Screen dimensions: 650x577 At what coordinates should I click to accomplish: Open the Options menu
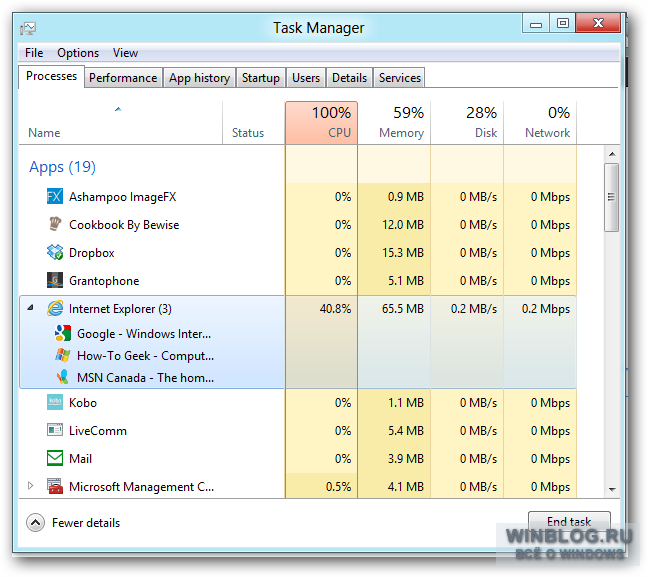(78, 53)
